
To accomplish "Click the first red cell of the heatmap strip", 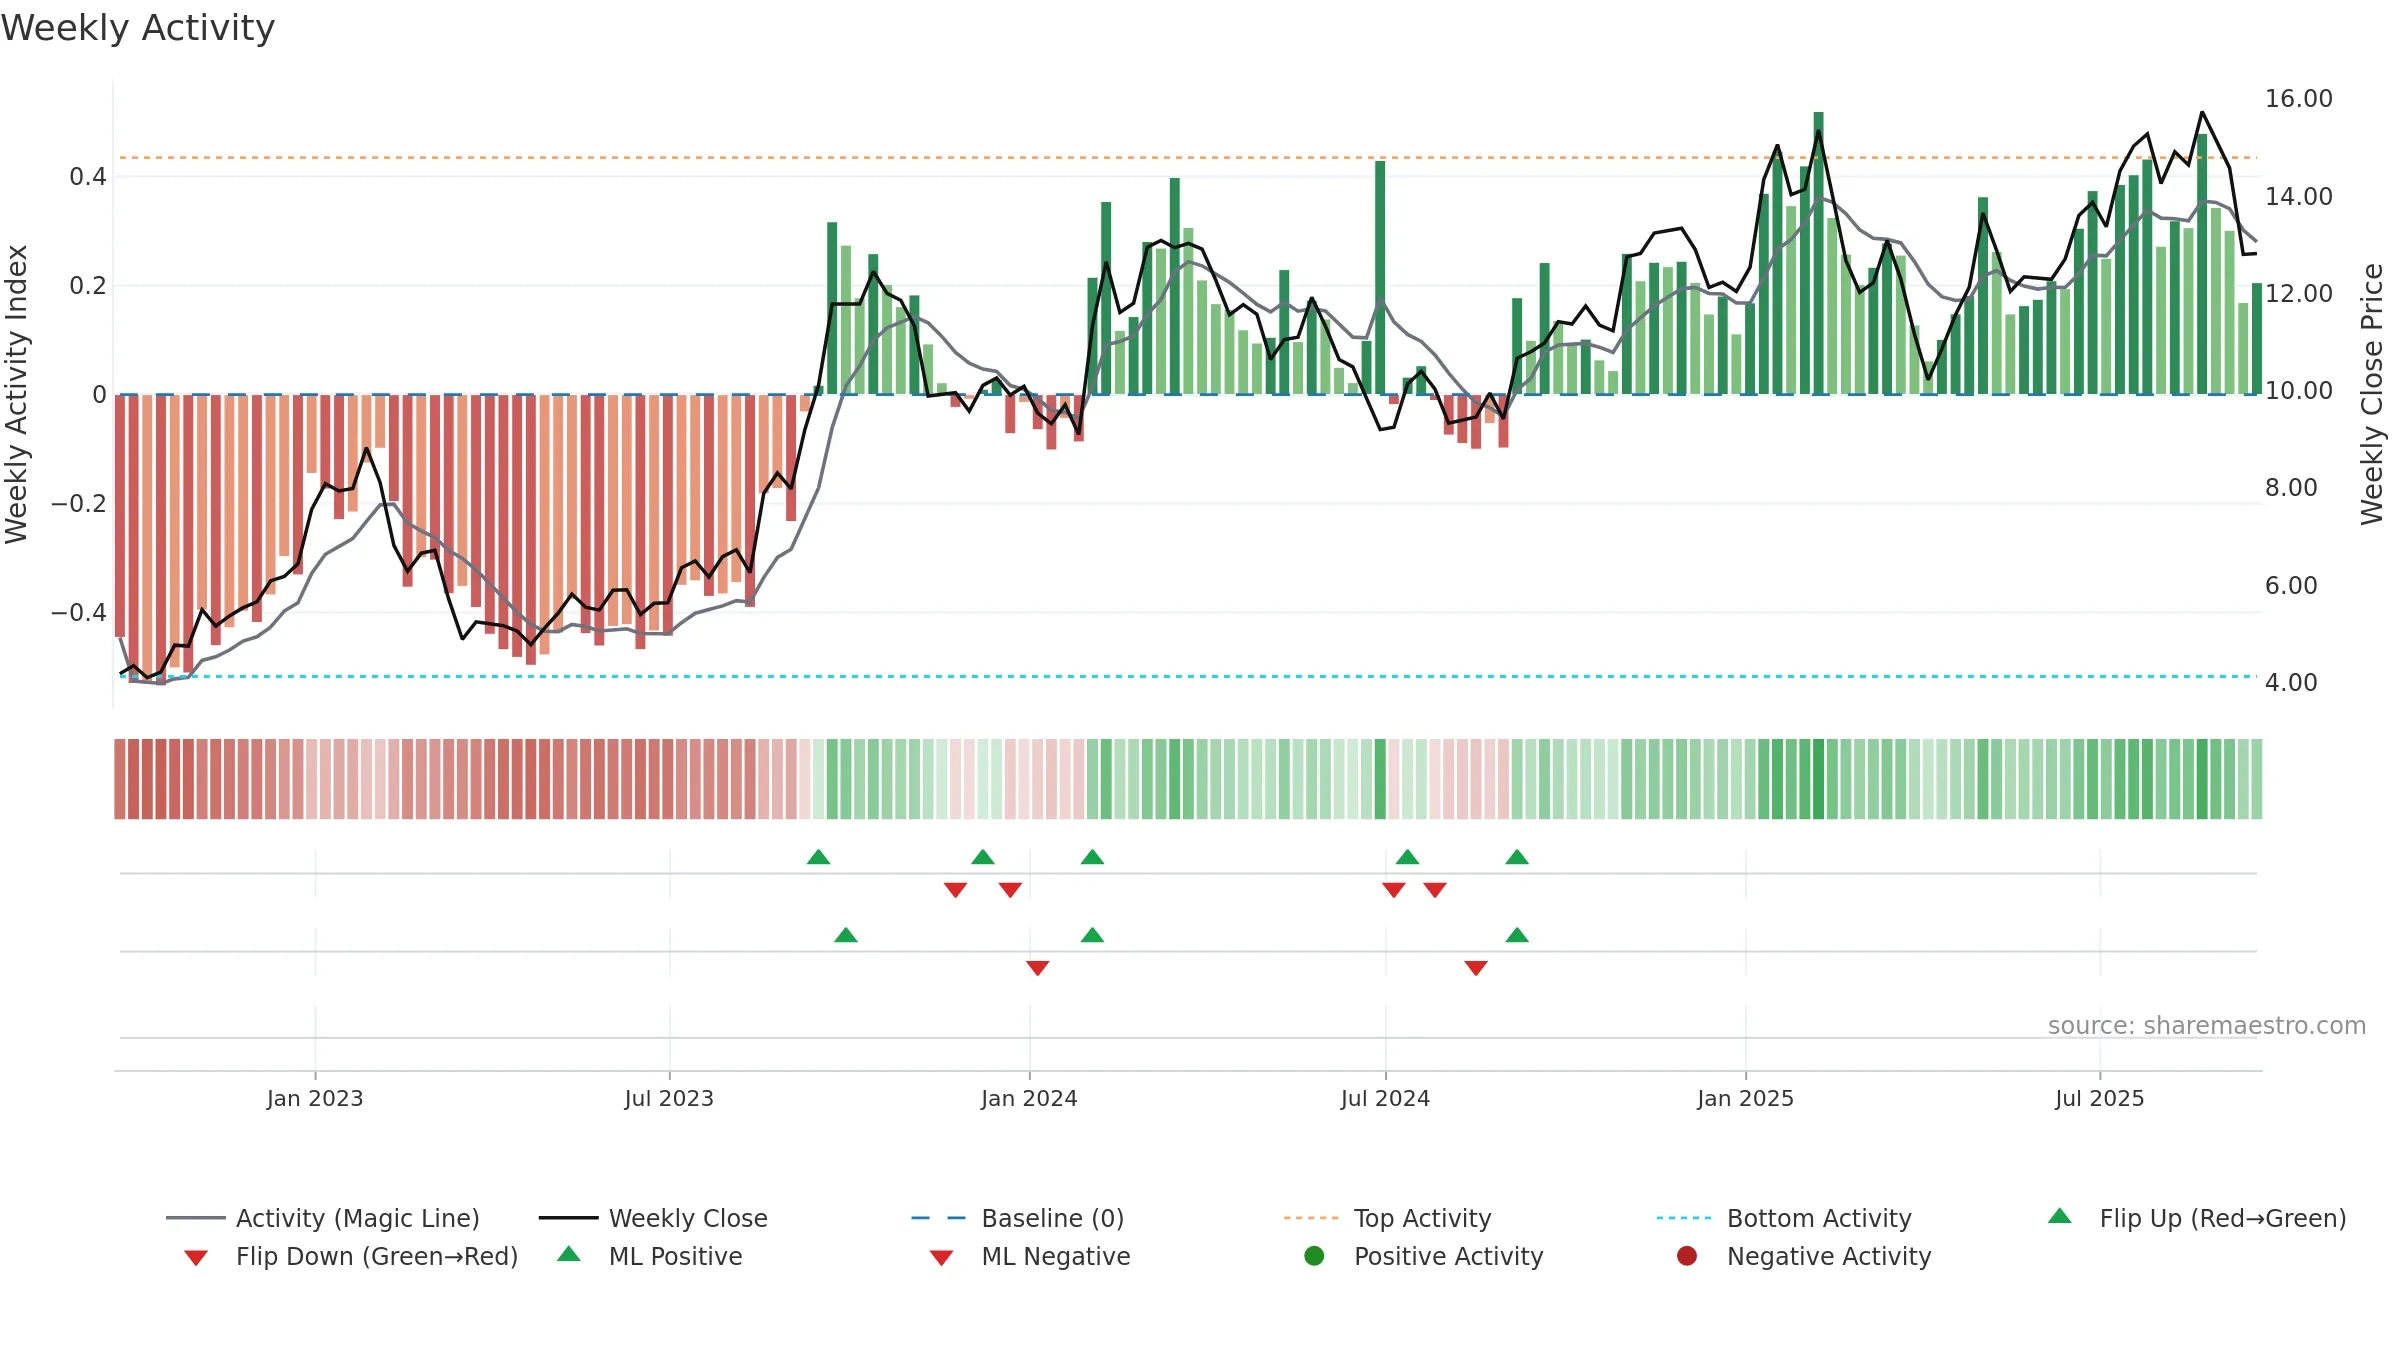I will pyautogui.click(x=120, y=779).
